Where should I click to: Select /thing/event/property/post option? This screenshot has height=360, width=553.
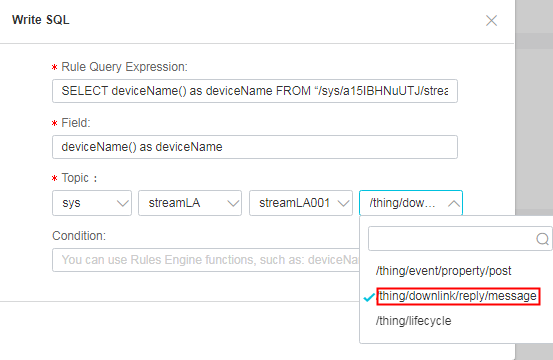(x=443, y=271)
